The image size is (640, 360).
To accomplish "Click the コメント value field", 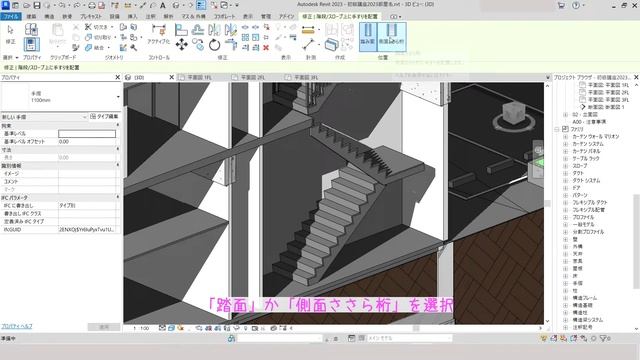I will point(87,182).
